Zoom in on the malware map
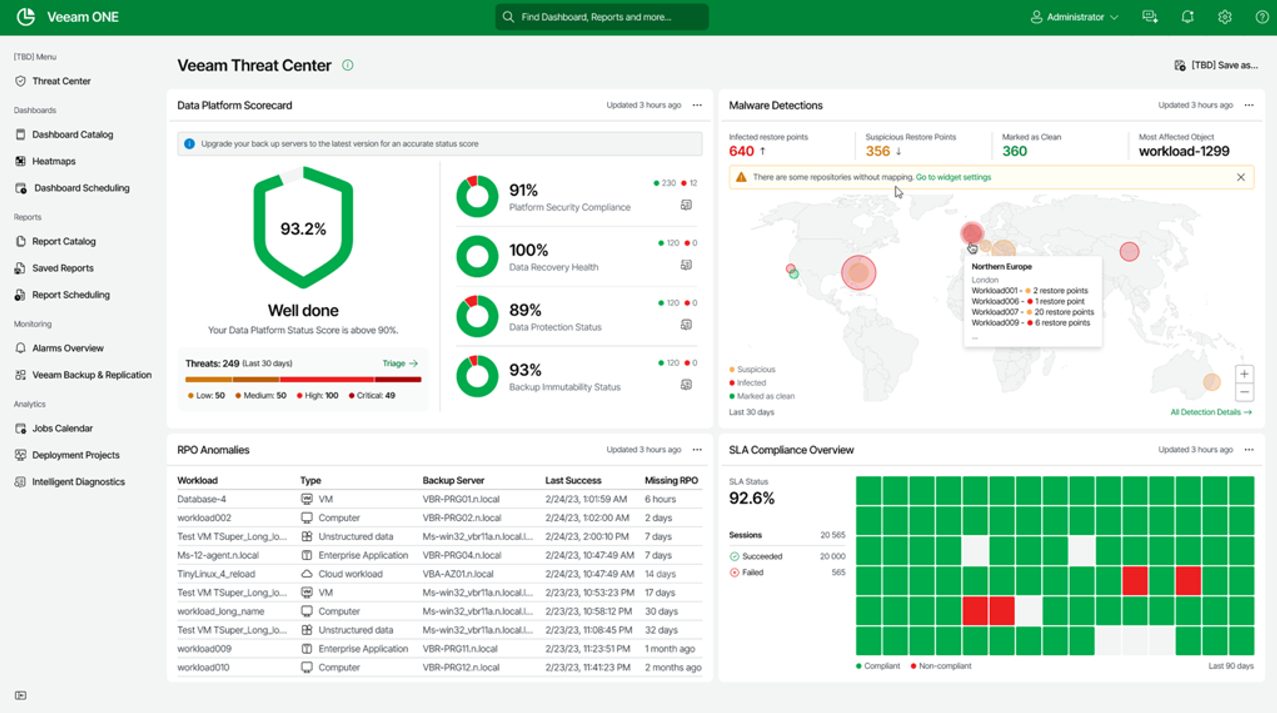The width and height of the screenshot is (1277, 713). 1244,374
